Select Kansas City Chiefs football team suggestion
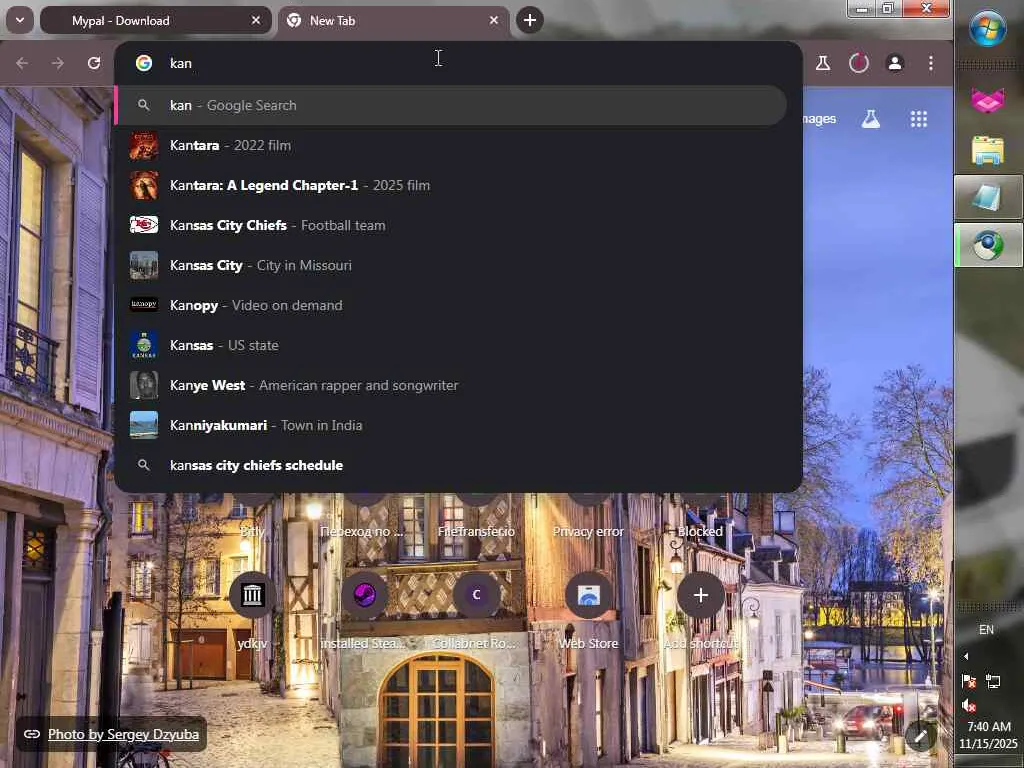 [451, 225]
